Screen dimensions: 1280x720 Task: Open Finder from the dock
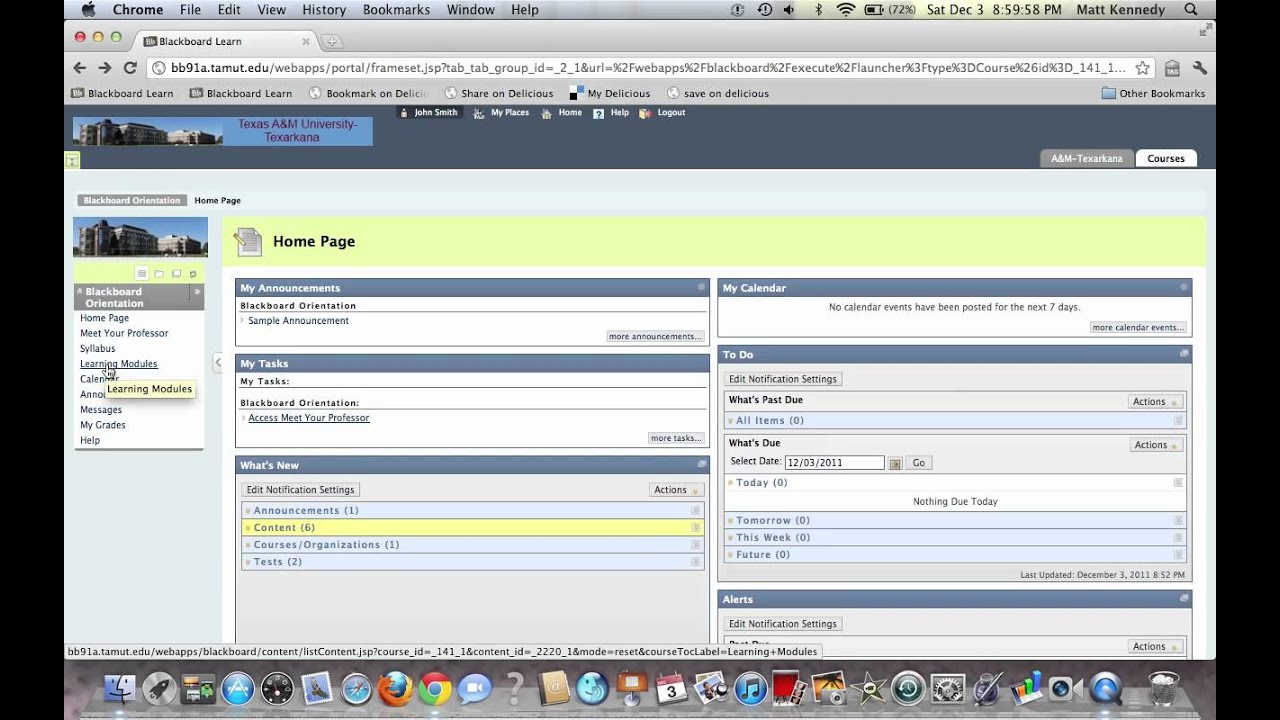pyautogui.click(x=120, y=688)
